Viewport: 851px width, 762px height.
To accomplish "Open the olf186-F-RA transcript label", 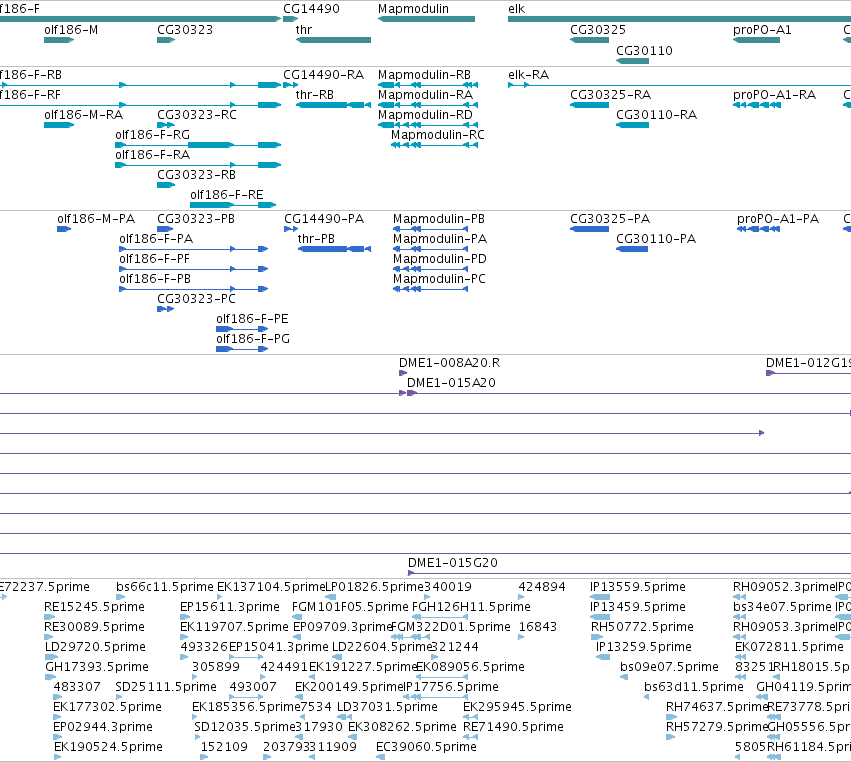I will (x=153, y=155).
